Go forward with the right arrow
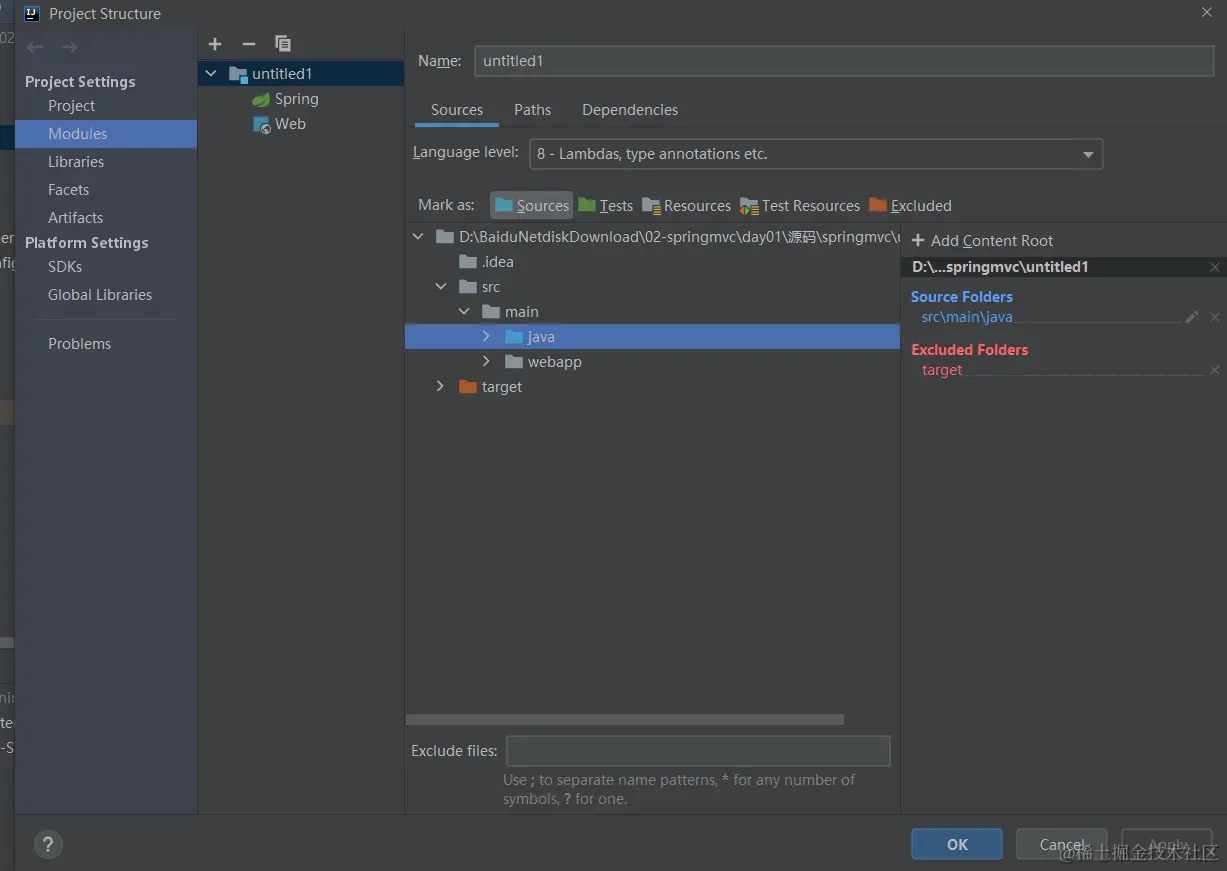This screenshot has height=871, width=1227. 69,47
